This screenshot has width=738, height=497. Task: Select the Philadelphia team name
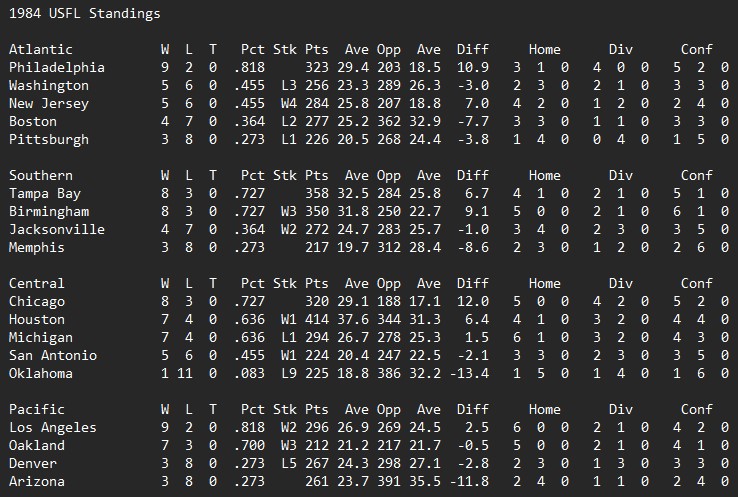pyautogui.click(x=56, y=68)
